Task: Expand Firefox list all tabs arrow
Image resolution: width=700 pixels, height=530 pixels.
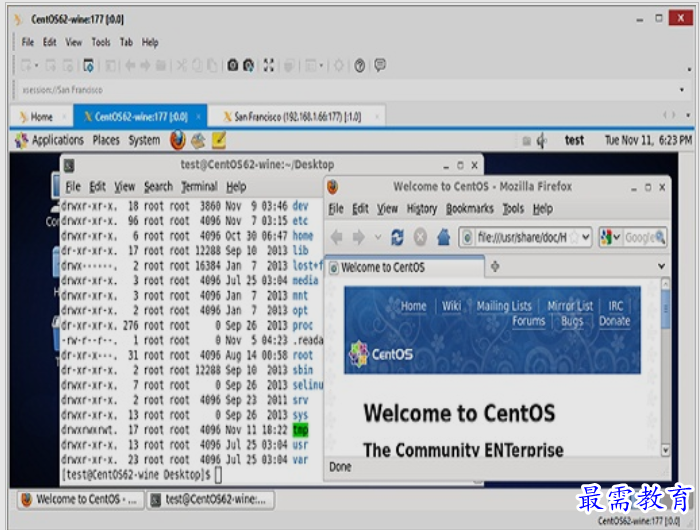Action: (x=661, y=267)
